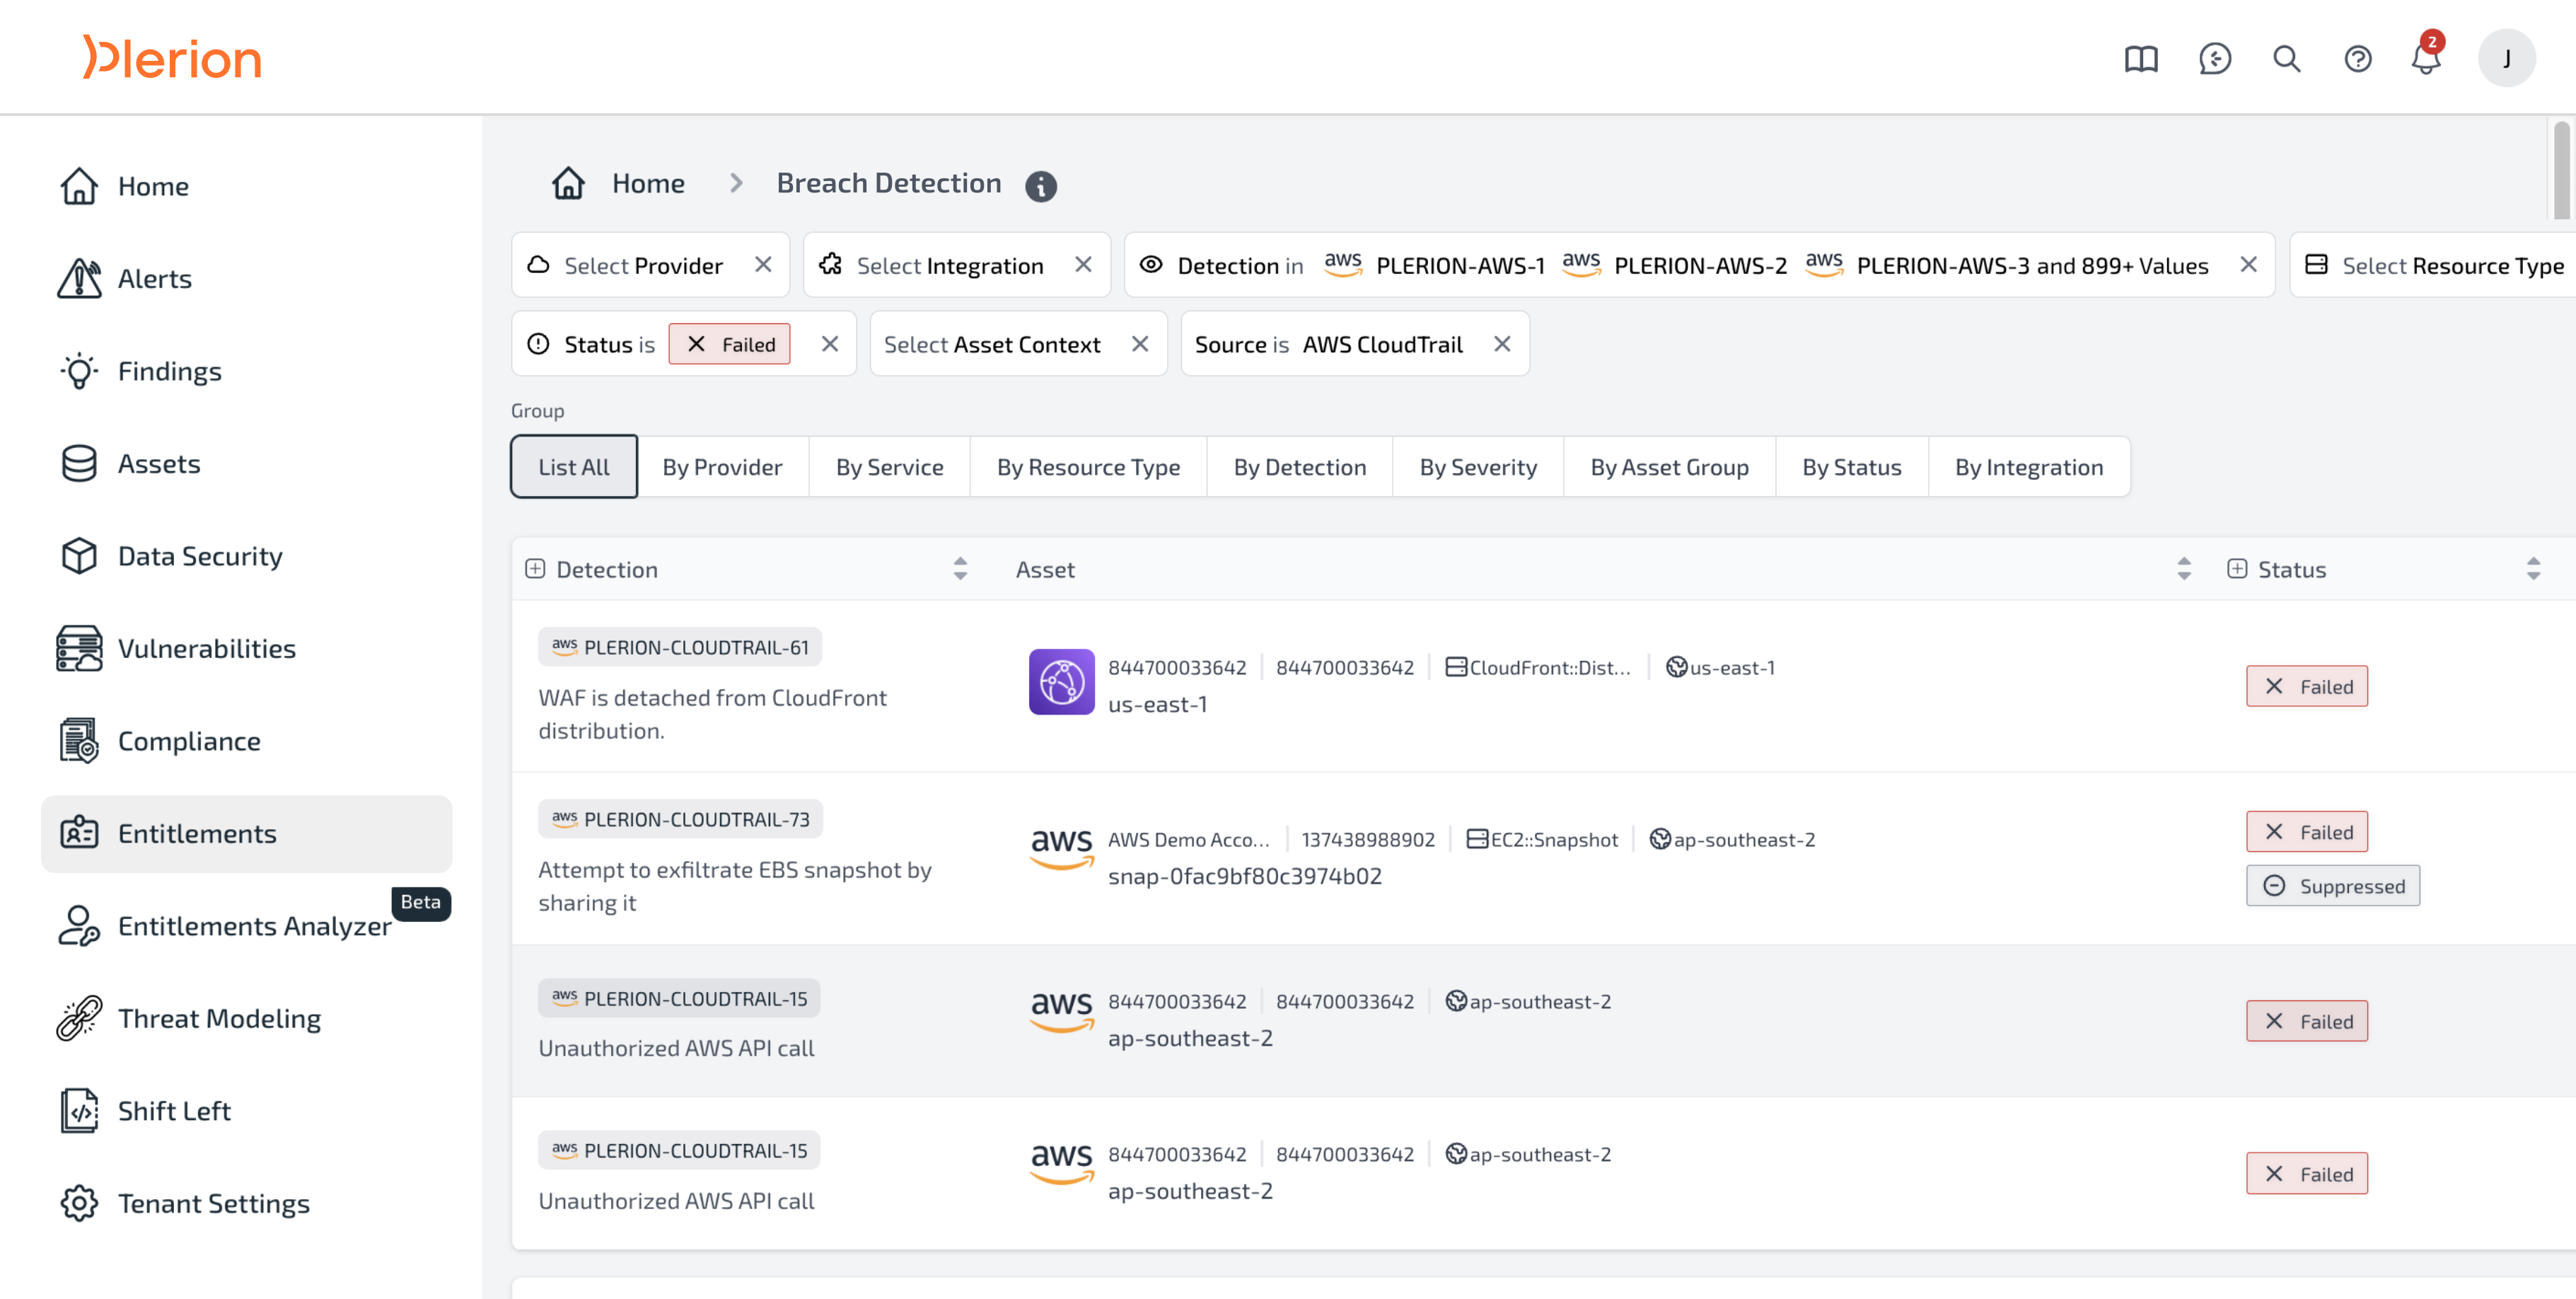Open the chat support icon
Screen dimensions: 2576x1299
point(2214,59)
